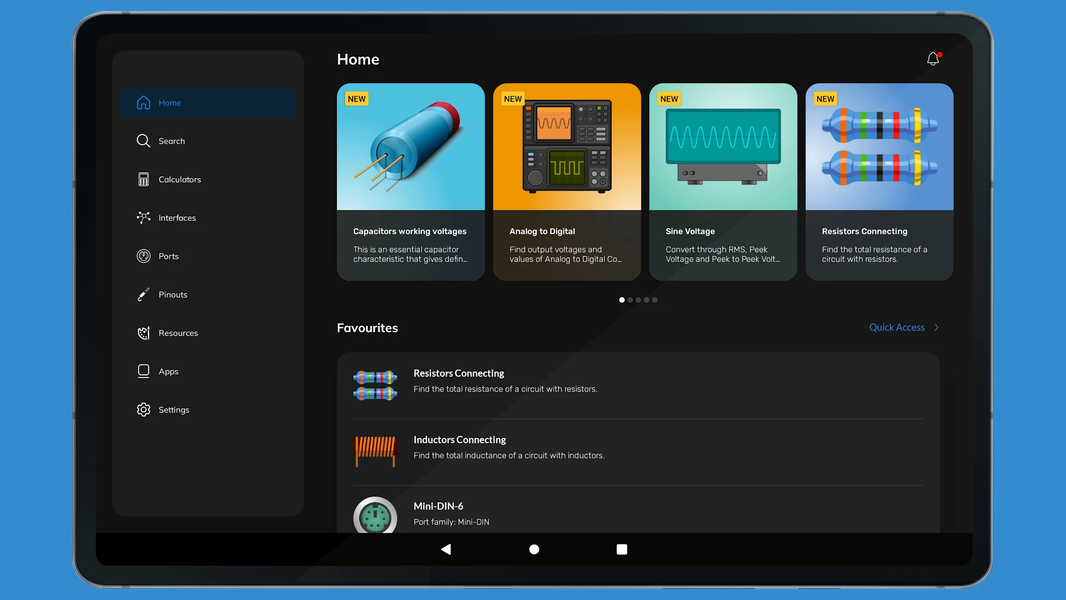The height and width of the screenshot is (600, 1066).
Task: Tap the resistor icon beside Resistors Connecting
Action: [x=375, y=384]
